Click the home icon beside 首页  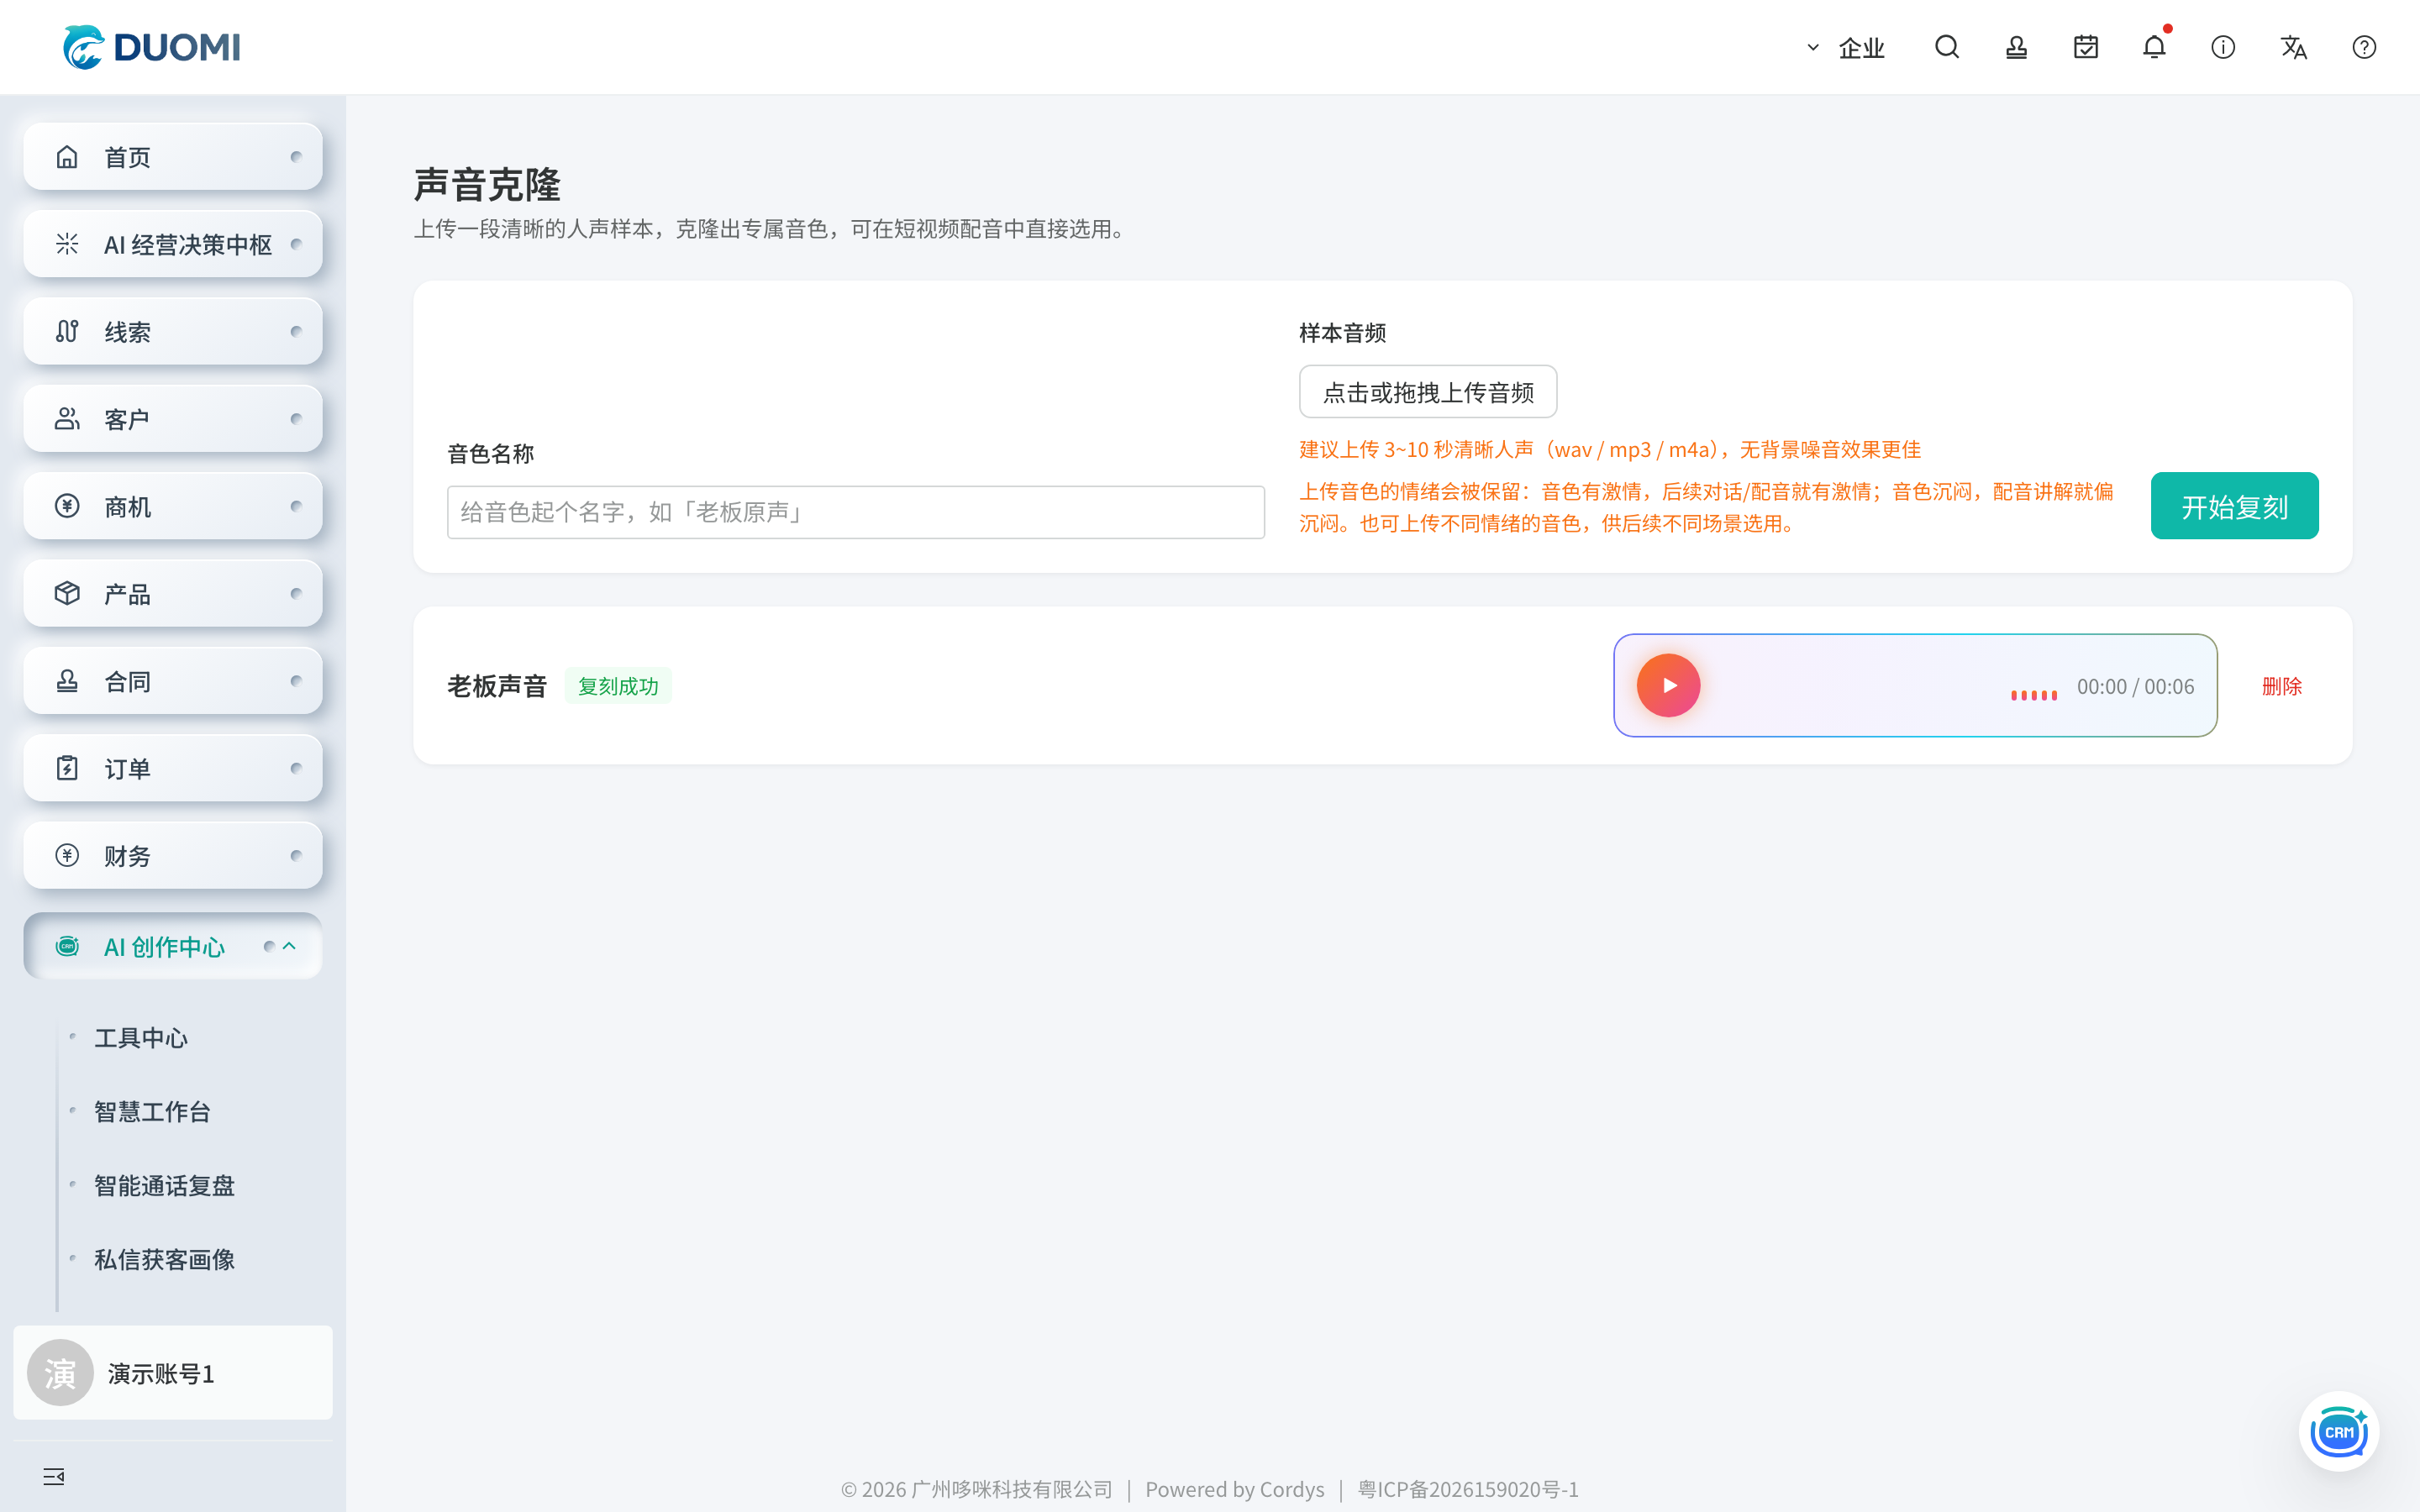tap(67, 157)
